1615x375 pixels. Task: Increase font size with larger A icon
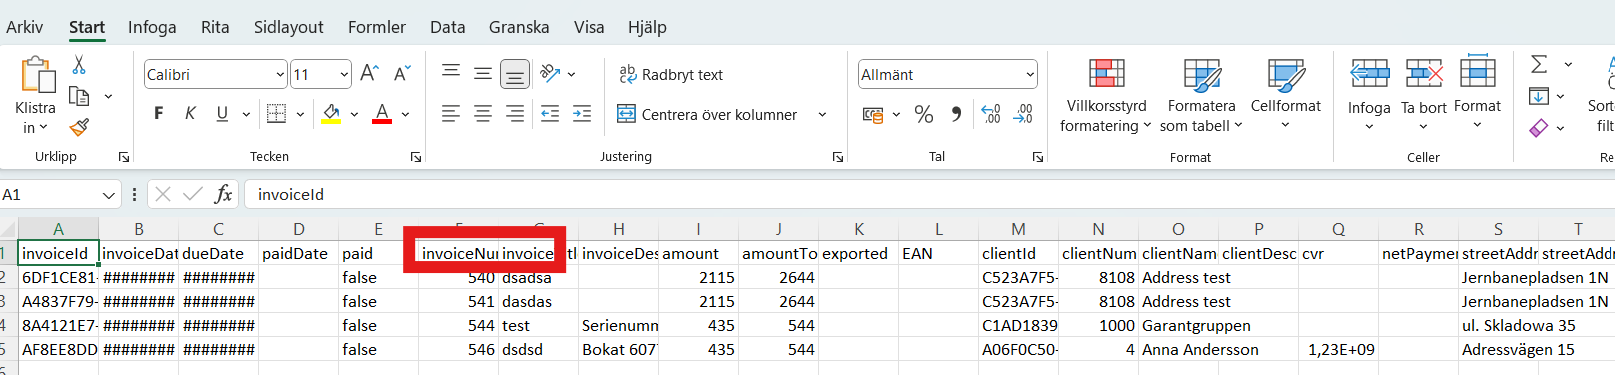[369, 74]
